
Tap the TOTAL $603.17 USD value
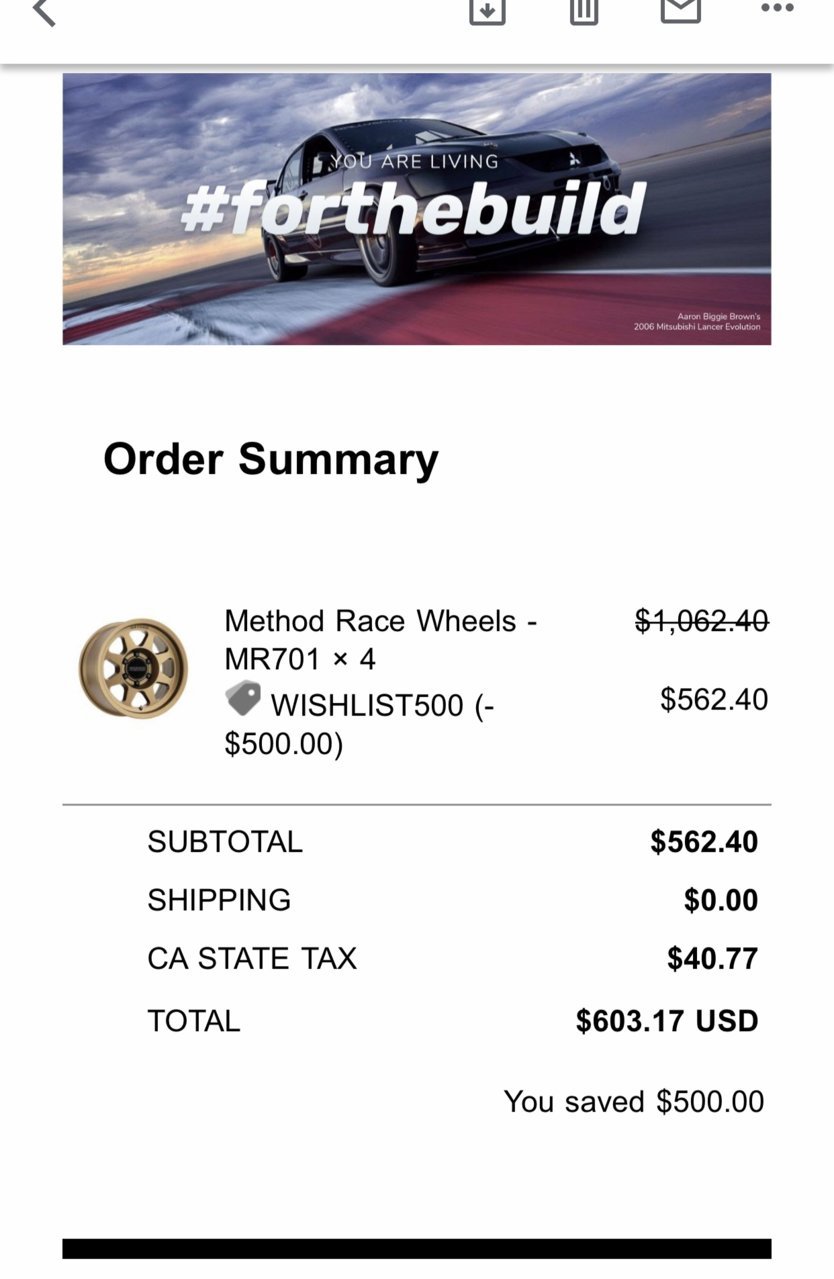tap(667, 1021)
